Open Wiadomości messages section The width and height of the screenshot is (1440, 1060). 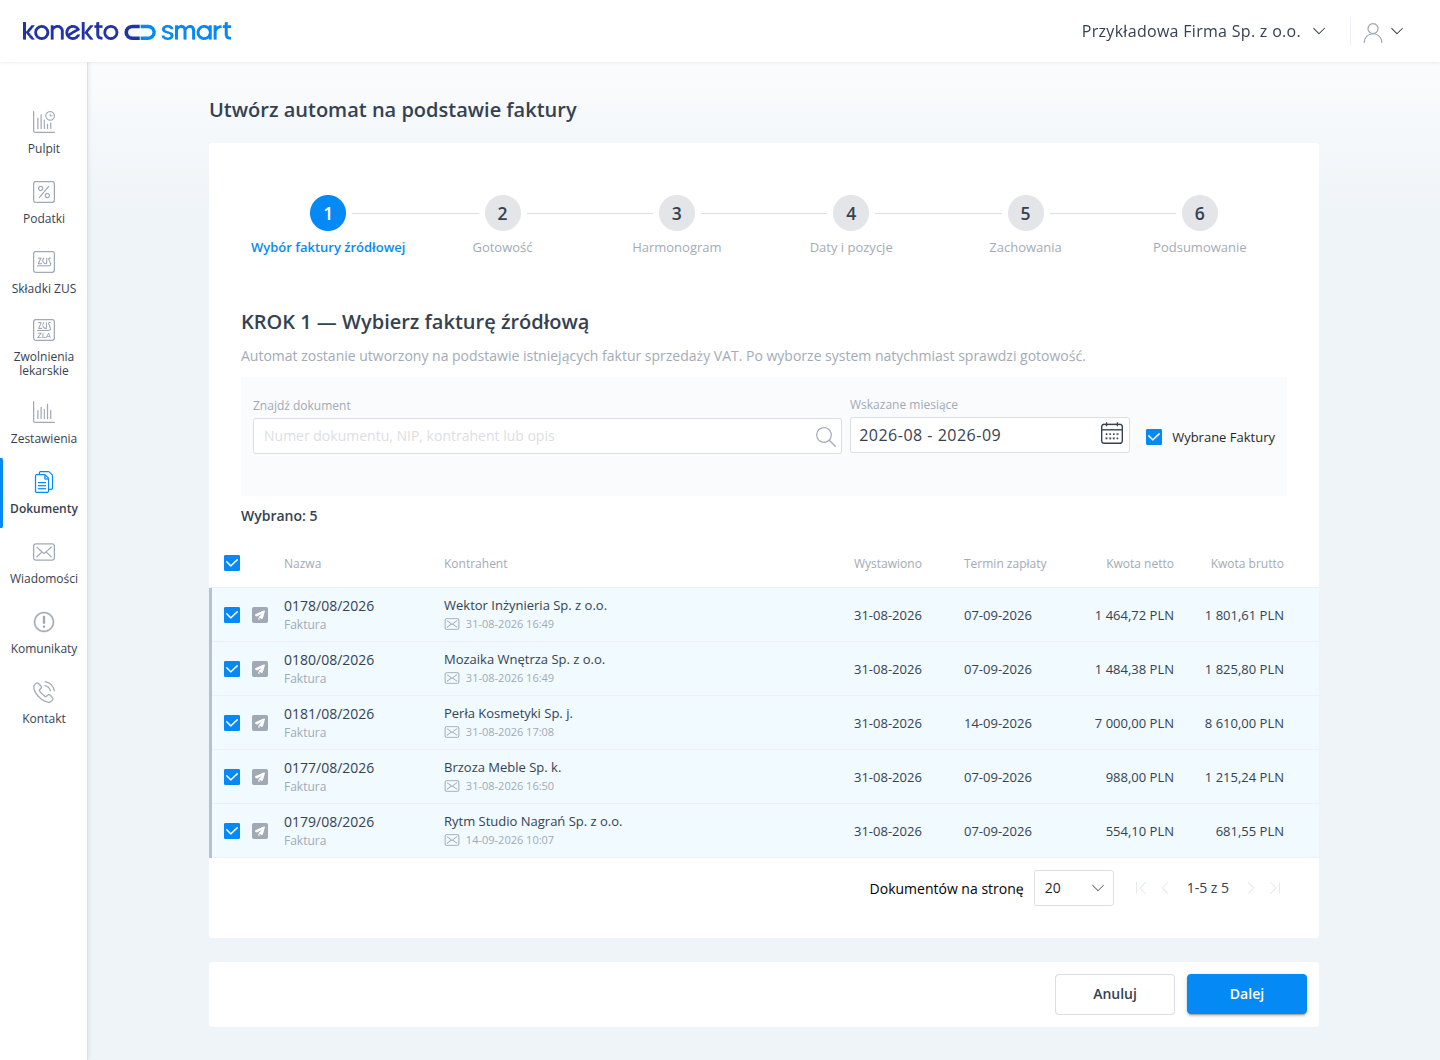click(44, 563)
